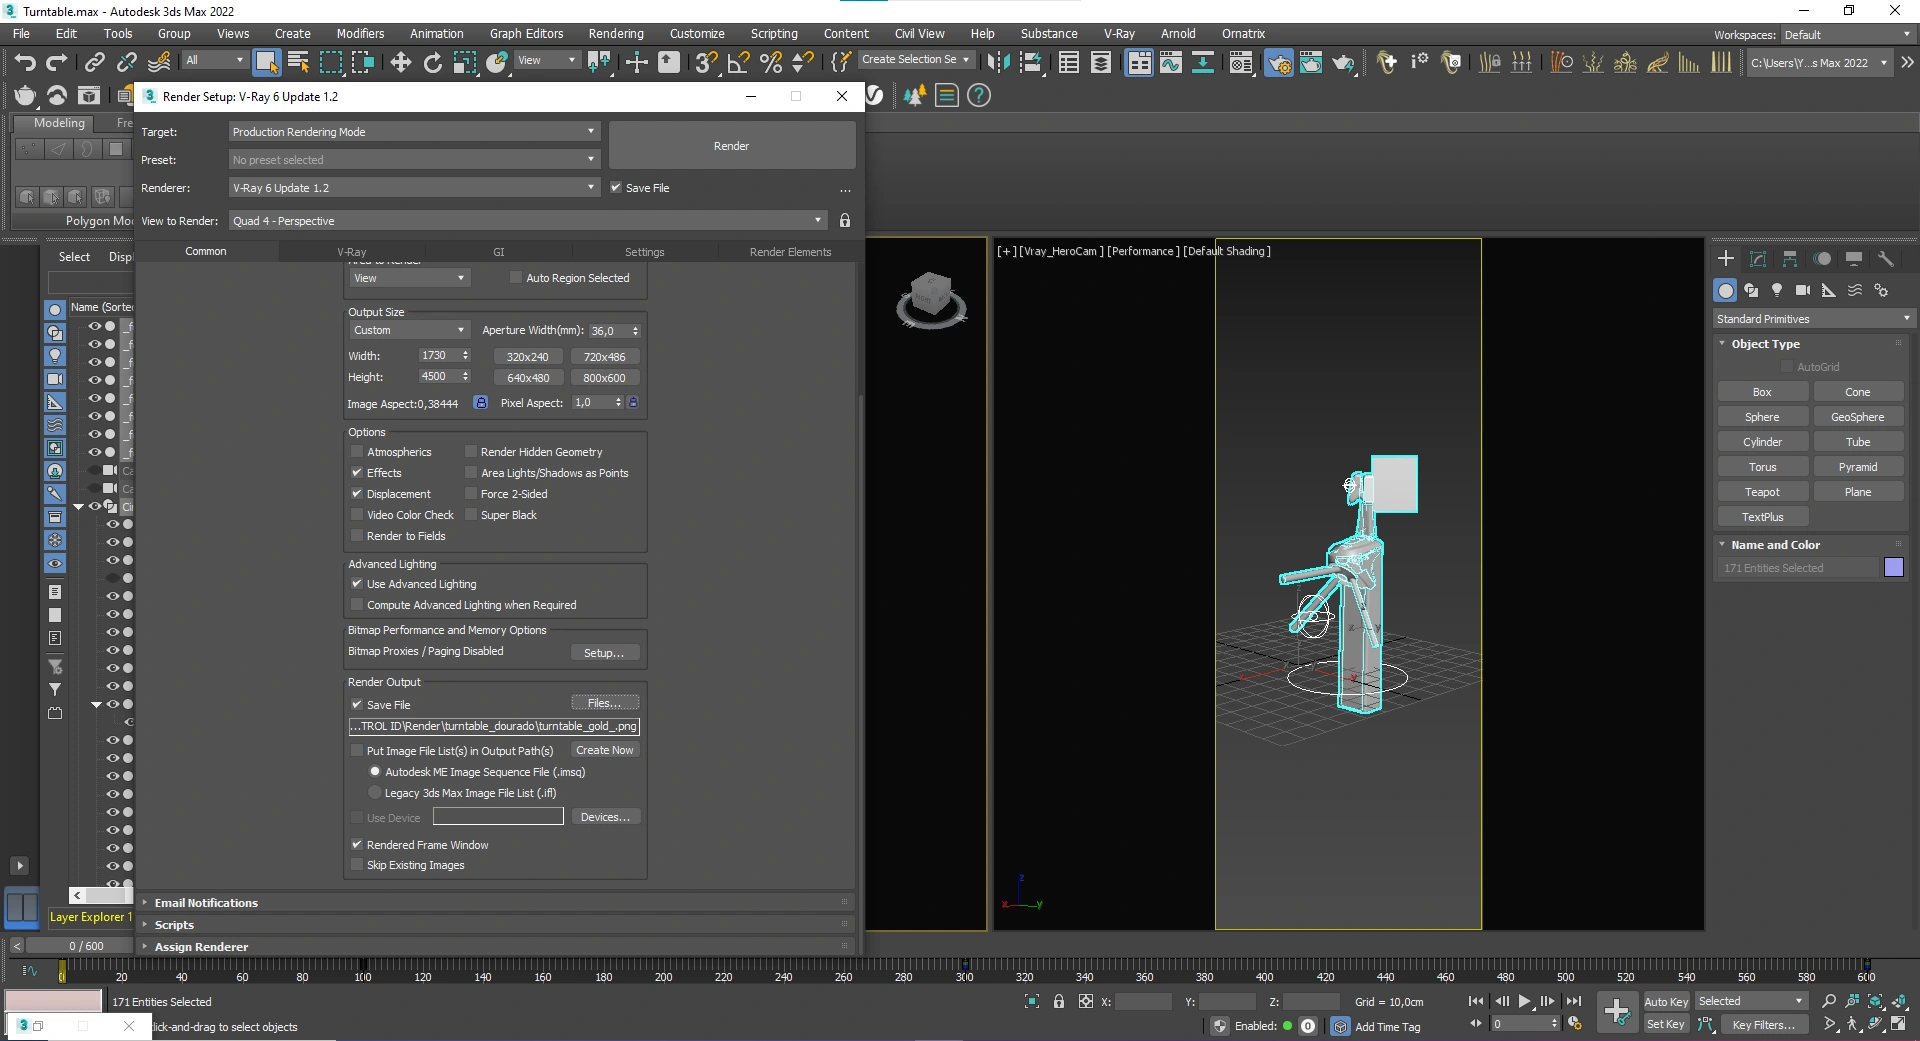Open the Output Size Custom dropdown
The width and height of the screenshot is (1920, 1041).
[x=409, y=330]
